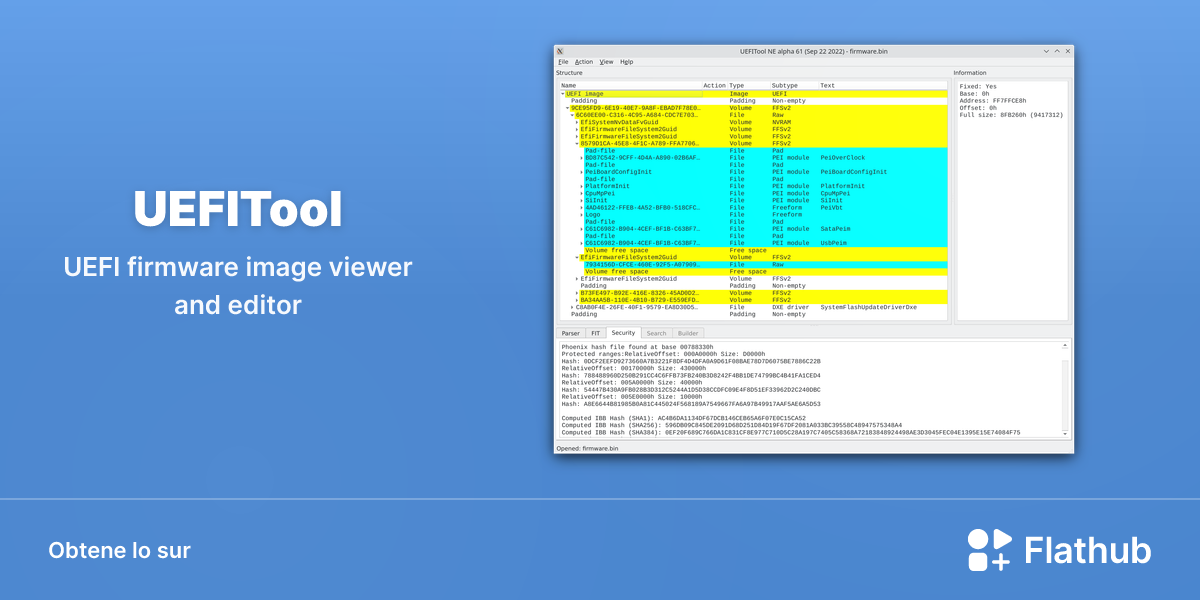Expand the Logo freeform file arrow

[582, 214]
